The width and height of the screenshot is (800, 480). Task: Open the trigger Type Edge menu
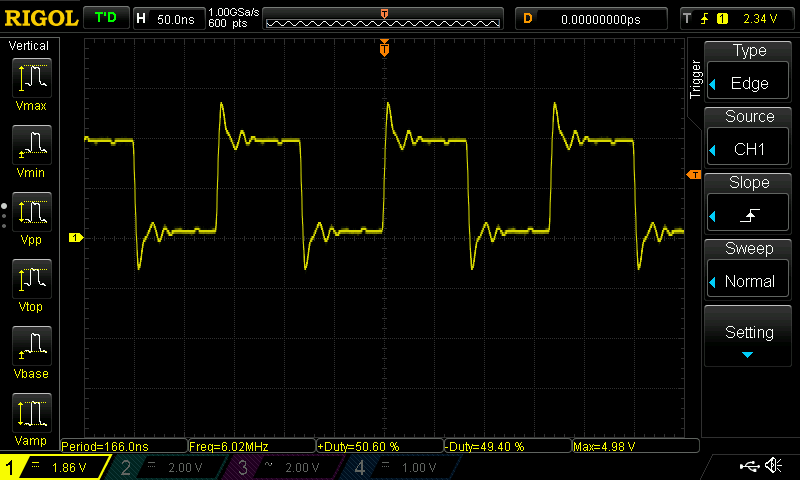click(749, 72)
